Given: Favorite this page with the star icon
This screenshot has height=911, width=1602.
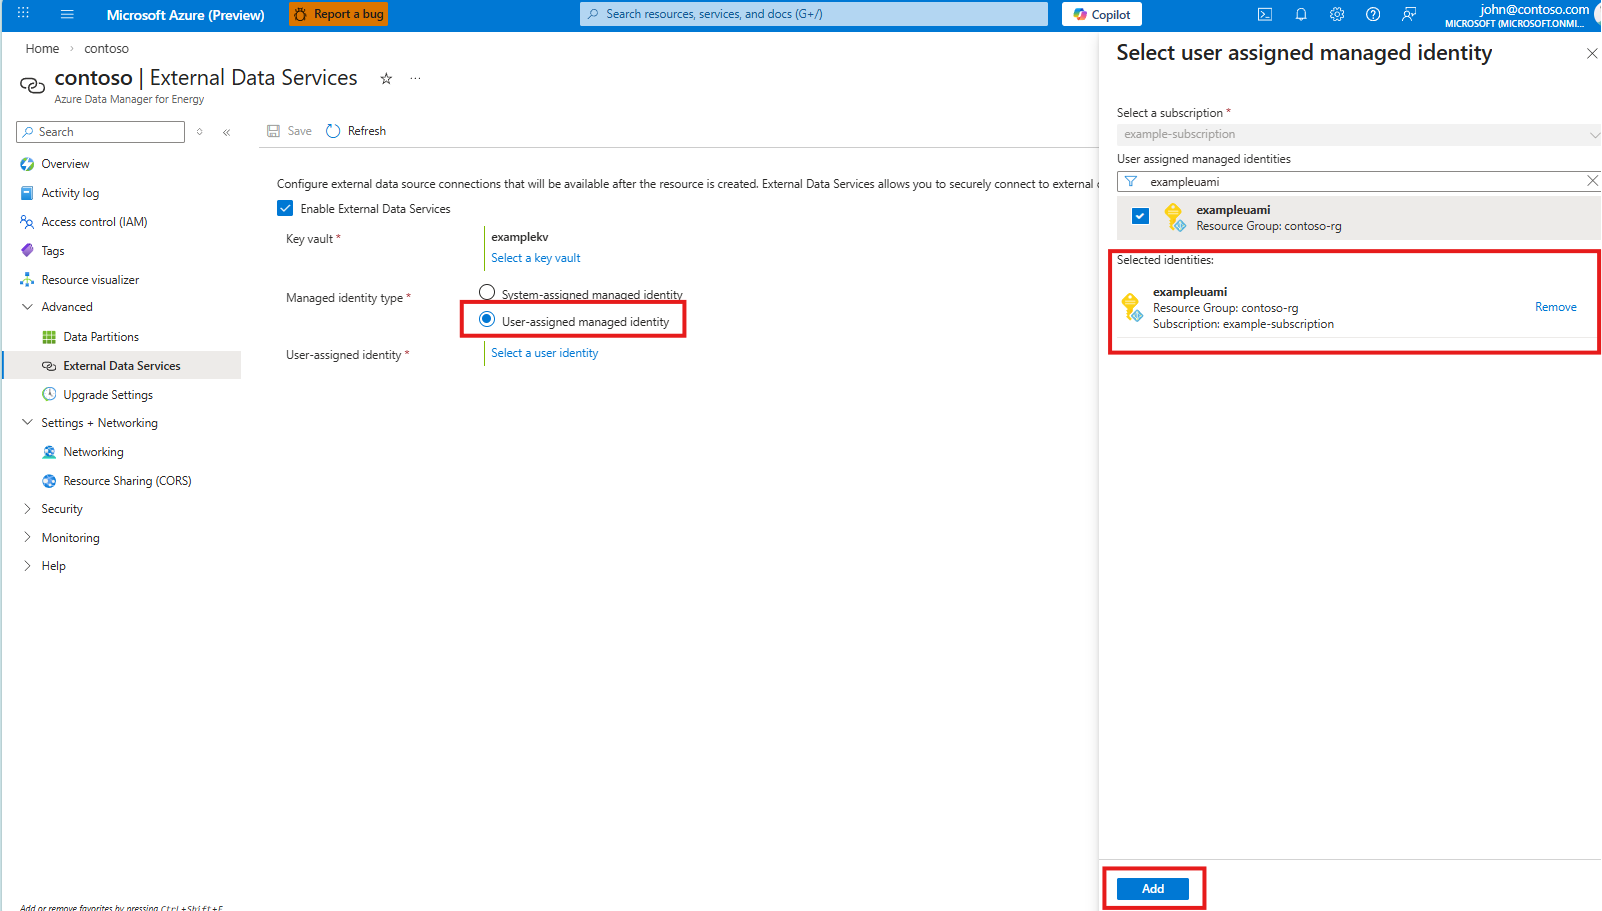Looking at the screenshot, I should point(386,78).
